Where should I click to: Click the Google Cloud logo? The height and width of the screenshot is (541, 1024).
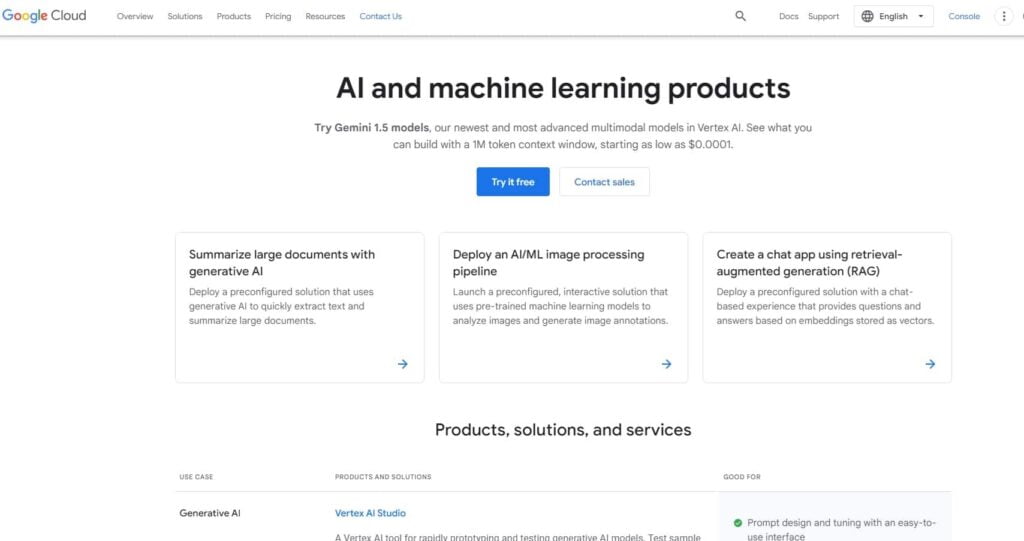tap(44, 16)
